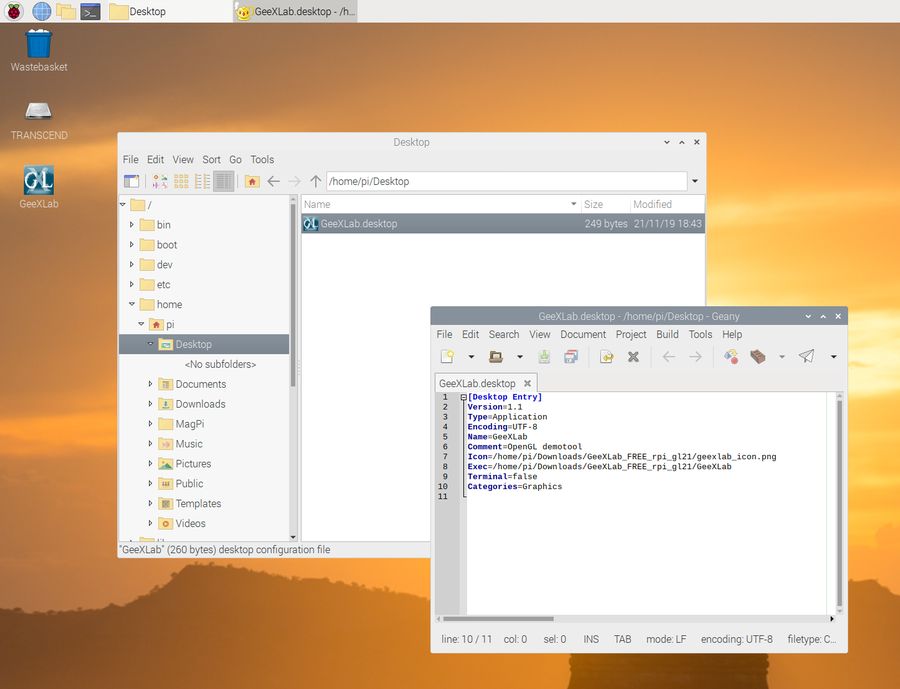Click the encoding: UTF-8 status bar entry

[x=736, y=639]
